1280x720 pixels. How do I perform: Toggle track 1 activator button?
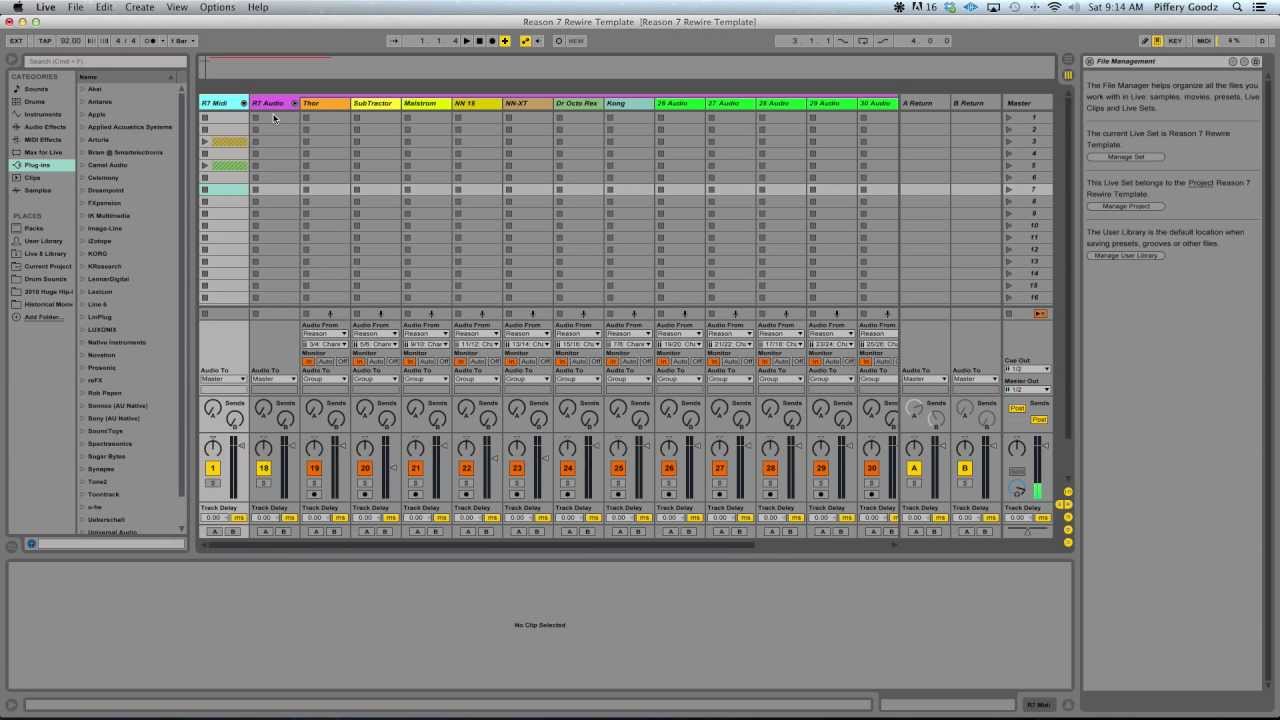click(212, 468)
